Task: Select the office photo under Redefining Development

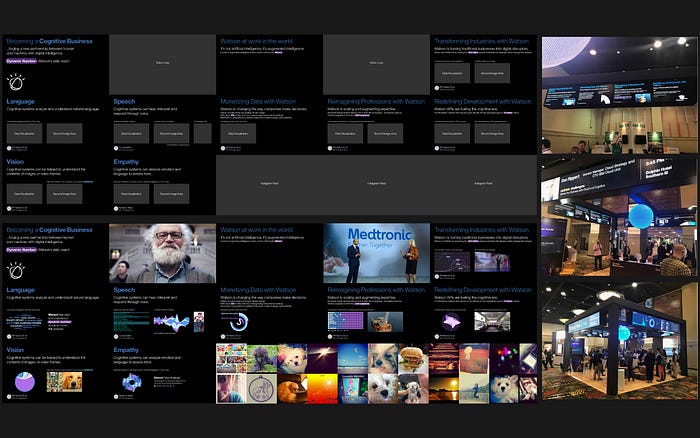Action: tap(492, 321)
